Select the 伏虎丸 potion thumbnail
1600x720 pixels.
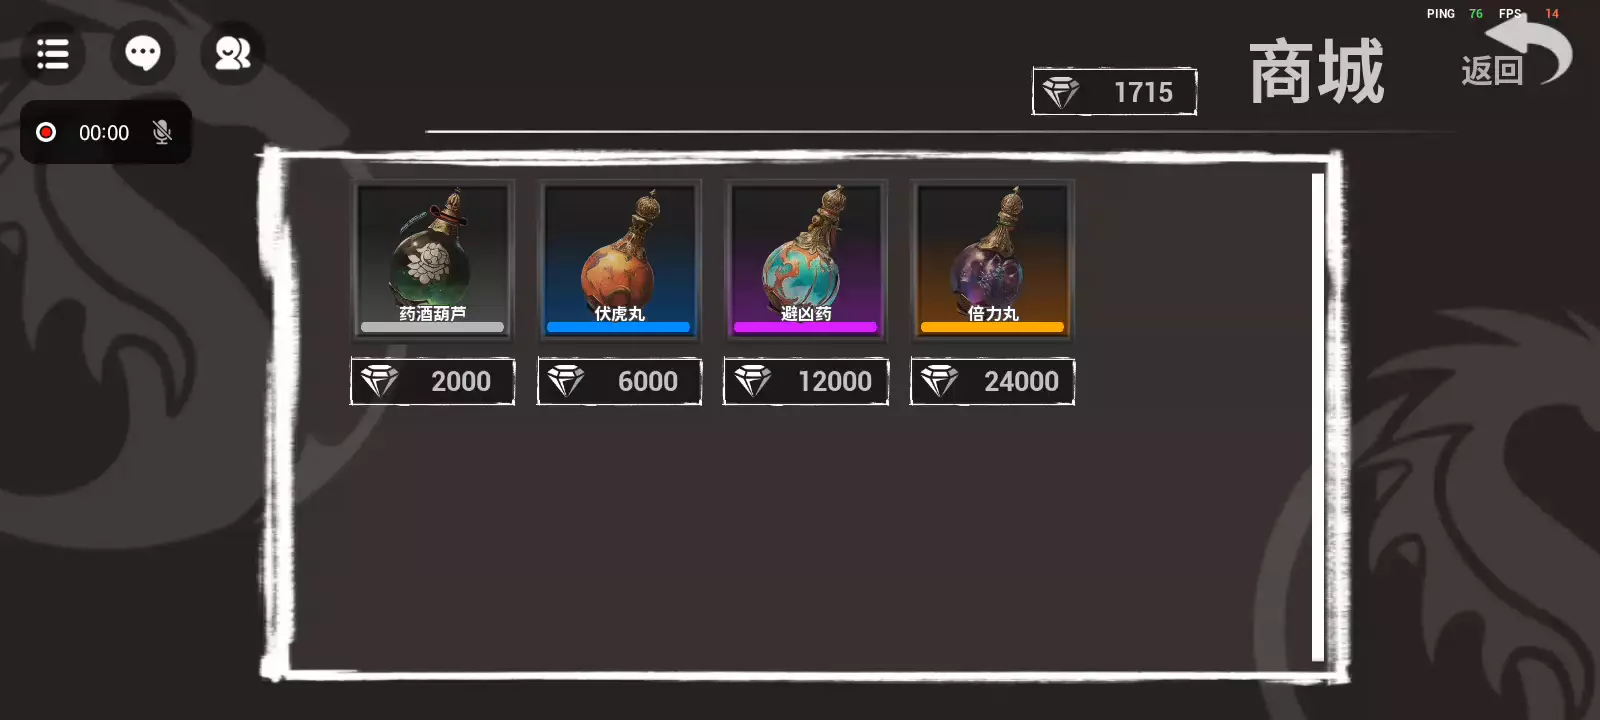[x=619, y=260]
